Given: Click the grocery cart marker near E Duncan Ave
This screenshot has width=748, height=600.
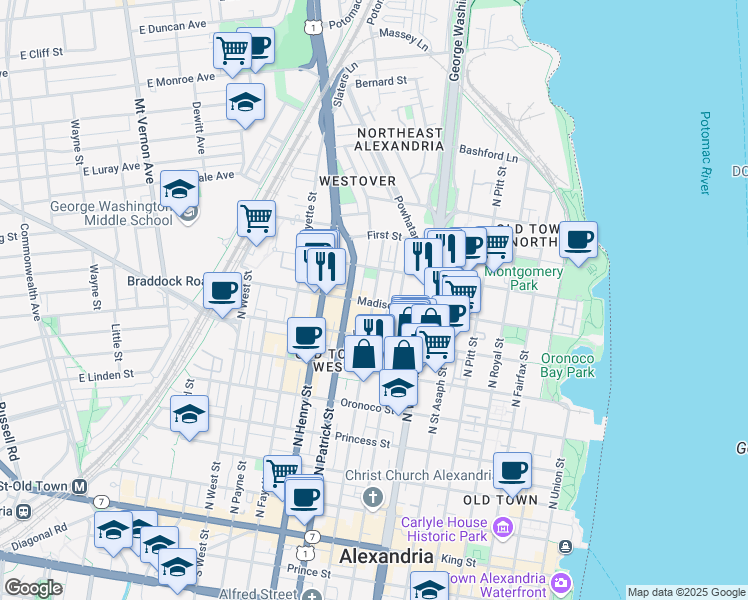Looking at the screenshot, I should 232,51.
